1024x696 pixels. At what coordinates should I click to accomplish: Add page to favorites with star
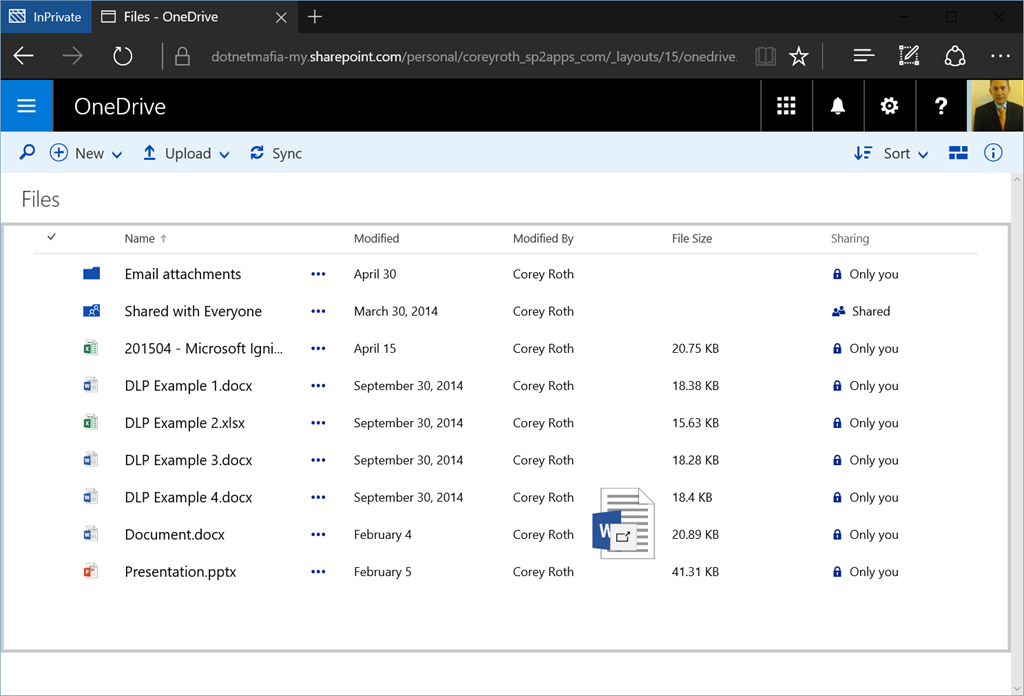799,57
